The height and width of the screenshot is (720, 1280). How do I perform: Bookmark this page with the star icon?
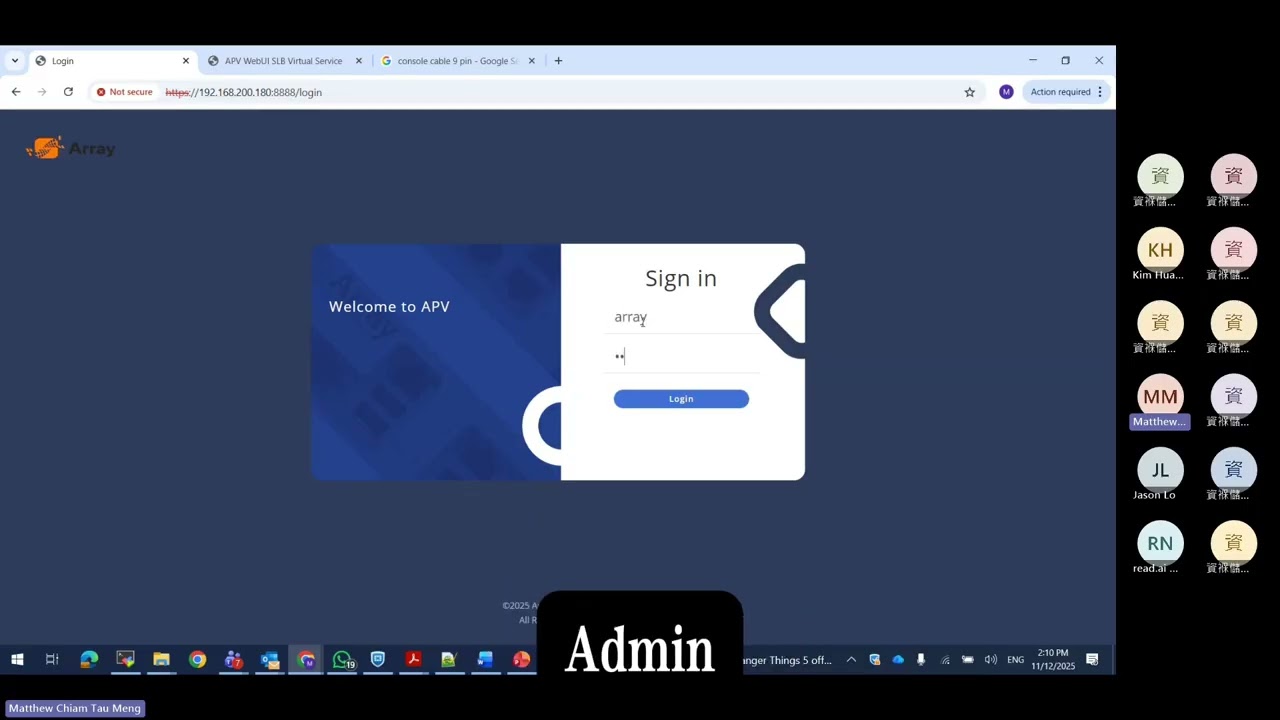[x=969, y=92]
